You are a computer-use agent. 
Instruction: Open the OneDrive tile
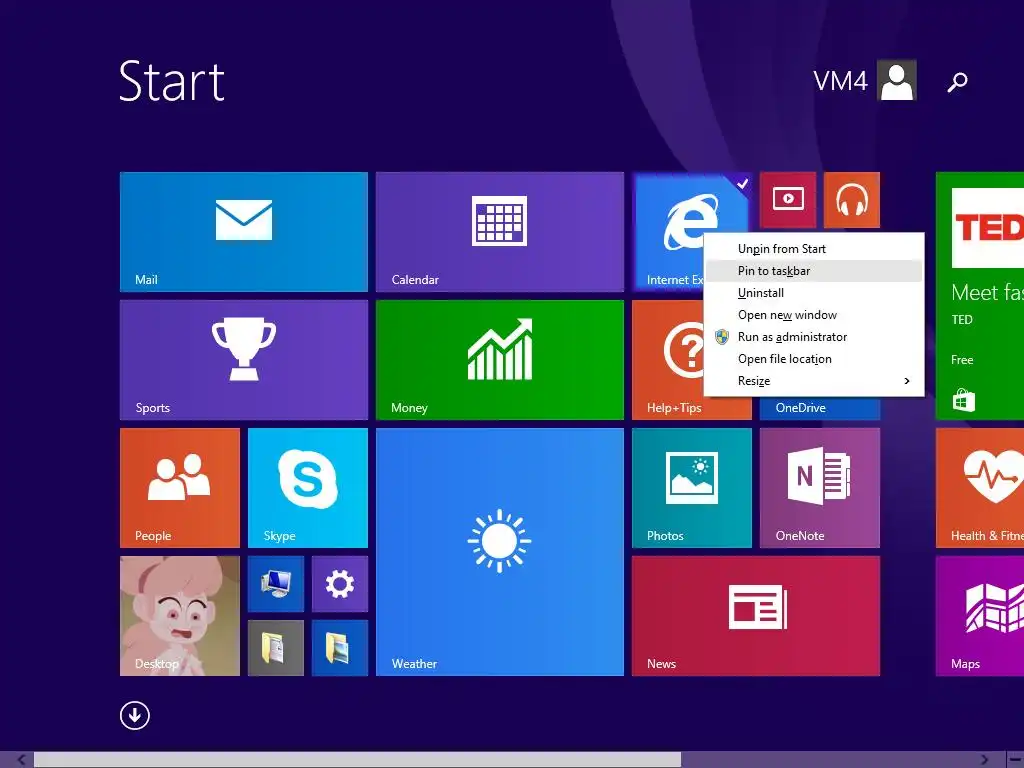click(820, 408)
